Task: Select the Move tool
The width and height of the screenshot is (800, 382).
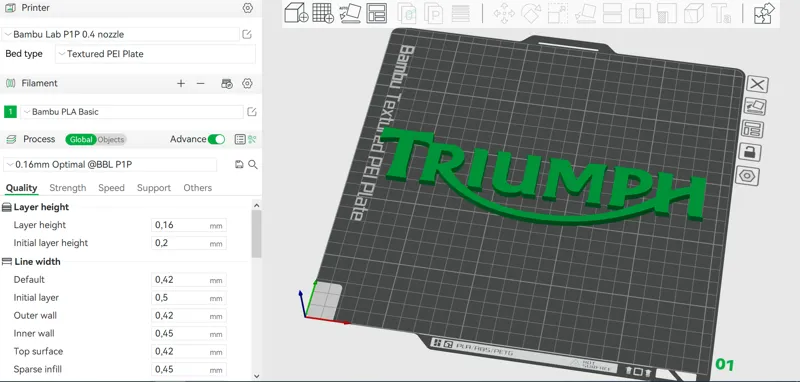Action: pyautogui.click(x=504, y=14)
